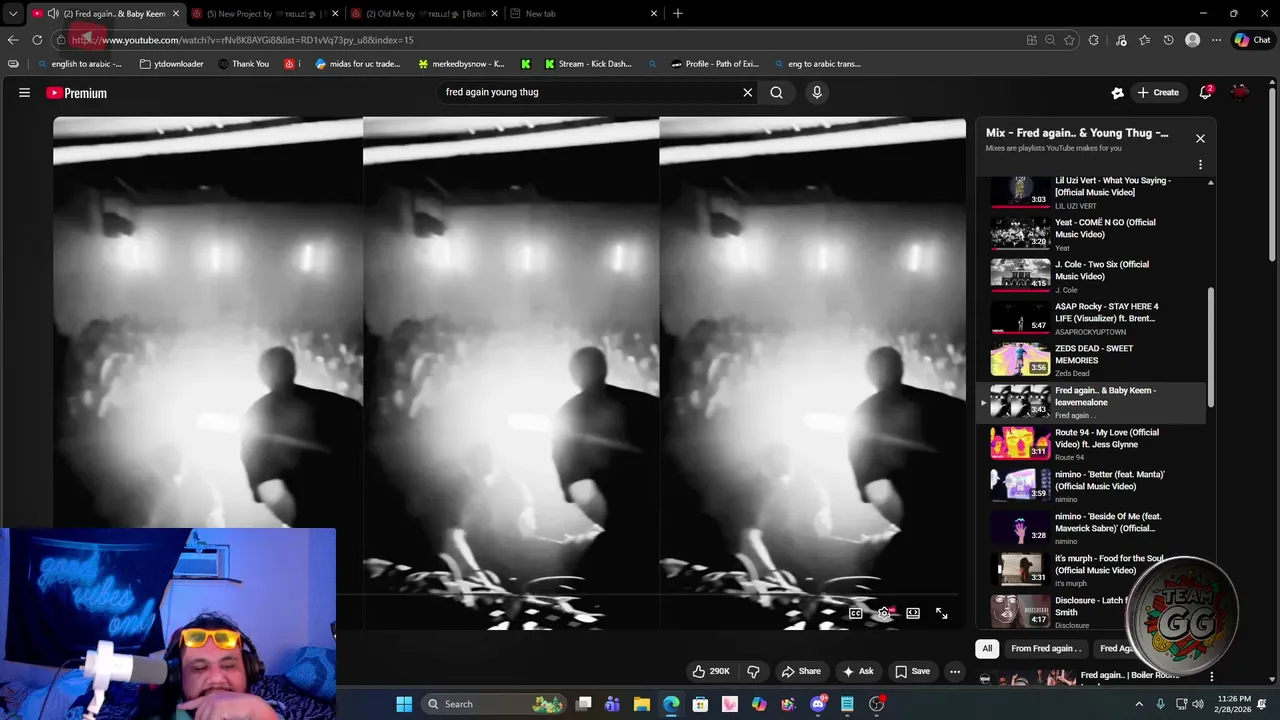The height and width of the screenshot is (720, 1280).
Task: Like the video with 290K likes
Action: click(x=711, y=671)
